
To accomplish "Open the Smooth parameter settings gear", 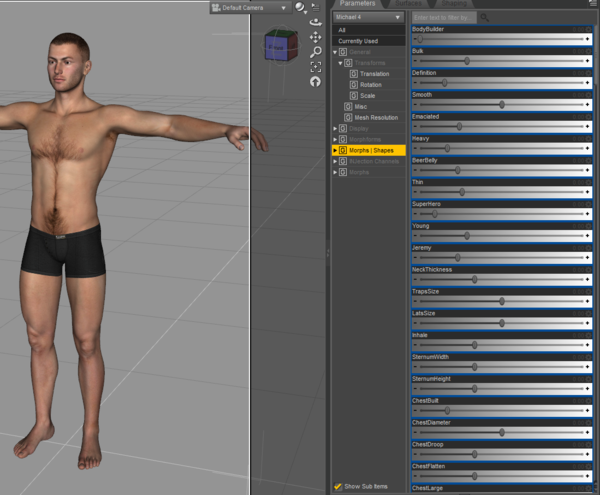I will click(589, 95).
